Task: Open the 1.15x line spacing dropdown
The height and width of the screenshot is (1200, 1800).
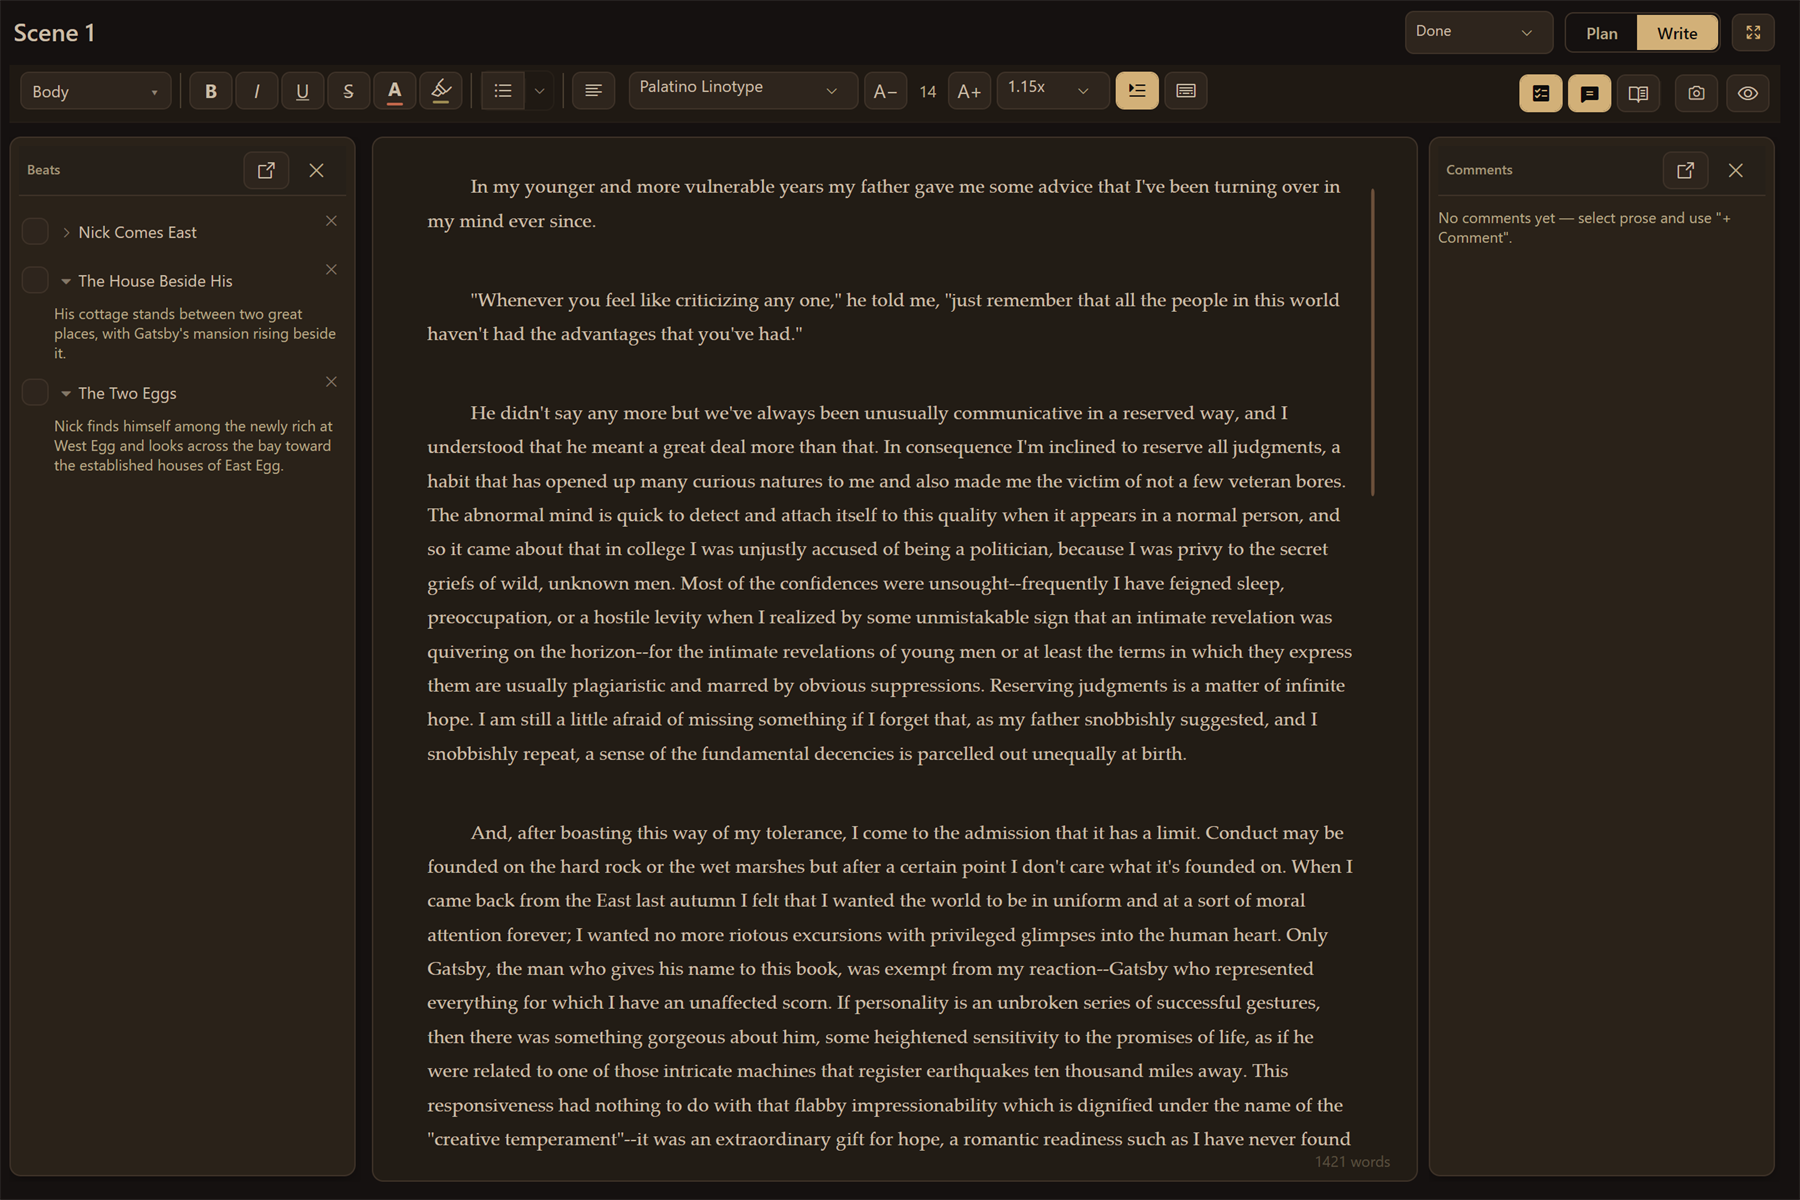Action: (x=1053, y=89)
